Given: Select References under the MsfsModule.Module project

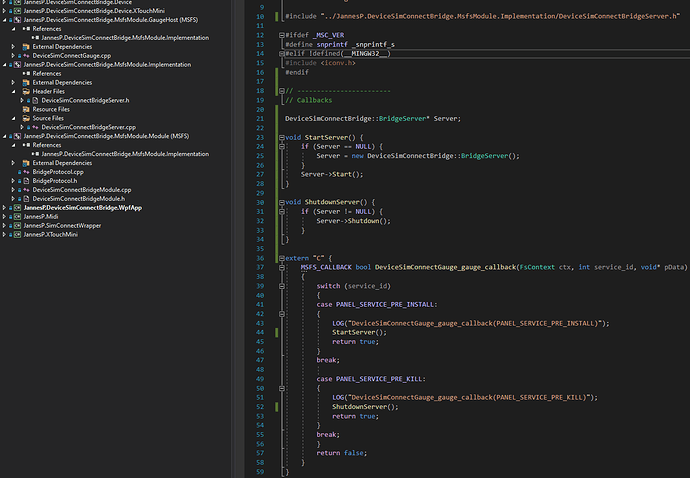Looking at the screenshot, I should click(x=47, y=145).
